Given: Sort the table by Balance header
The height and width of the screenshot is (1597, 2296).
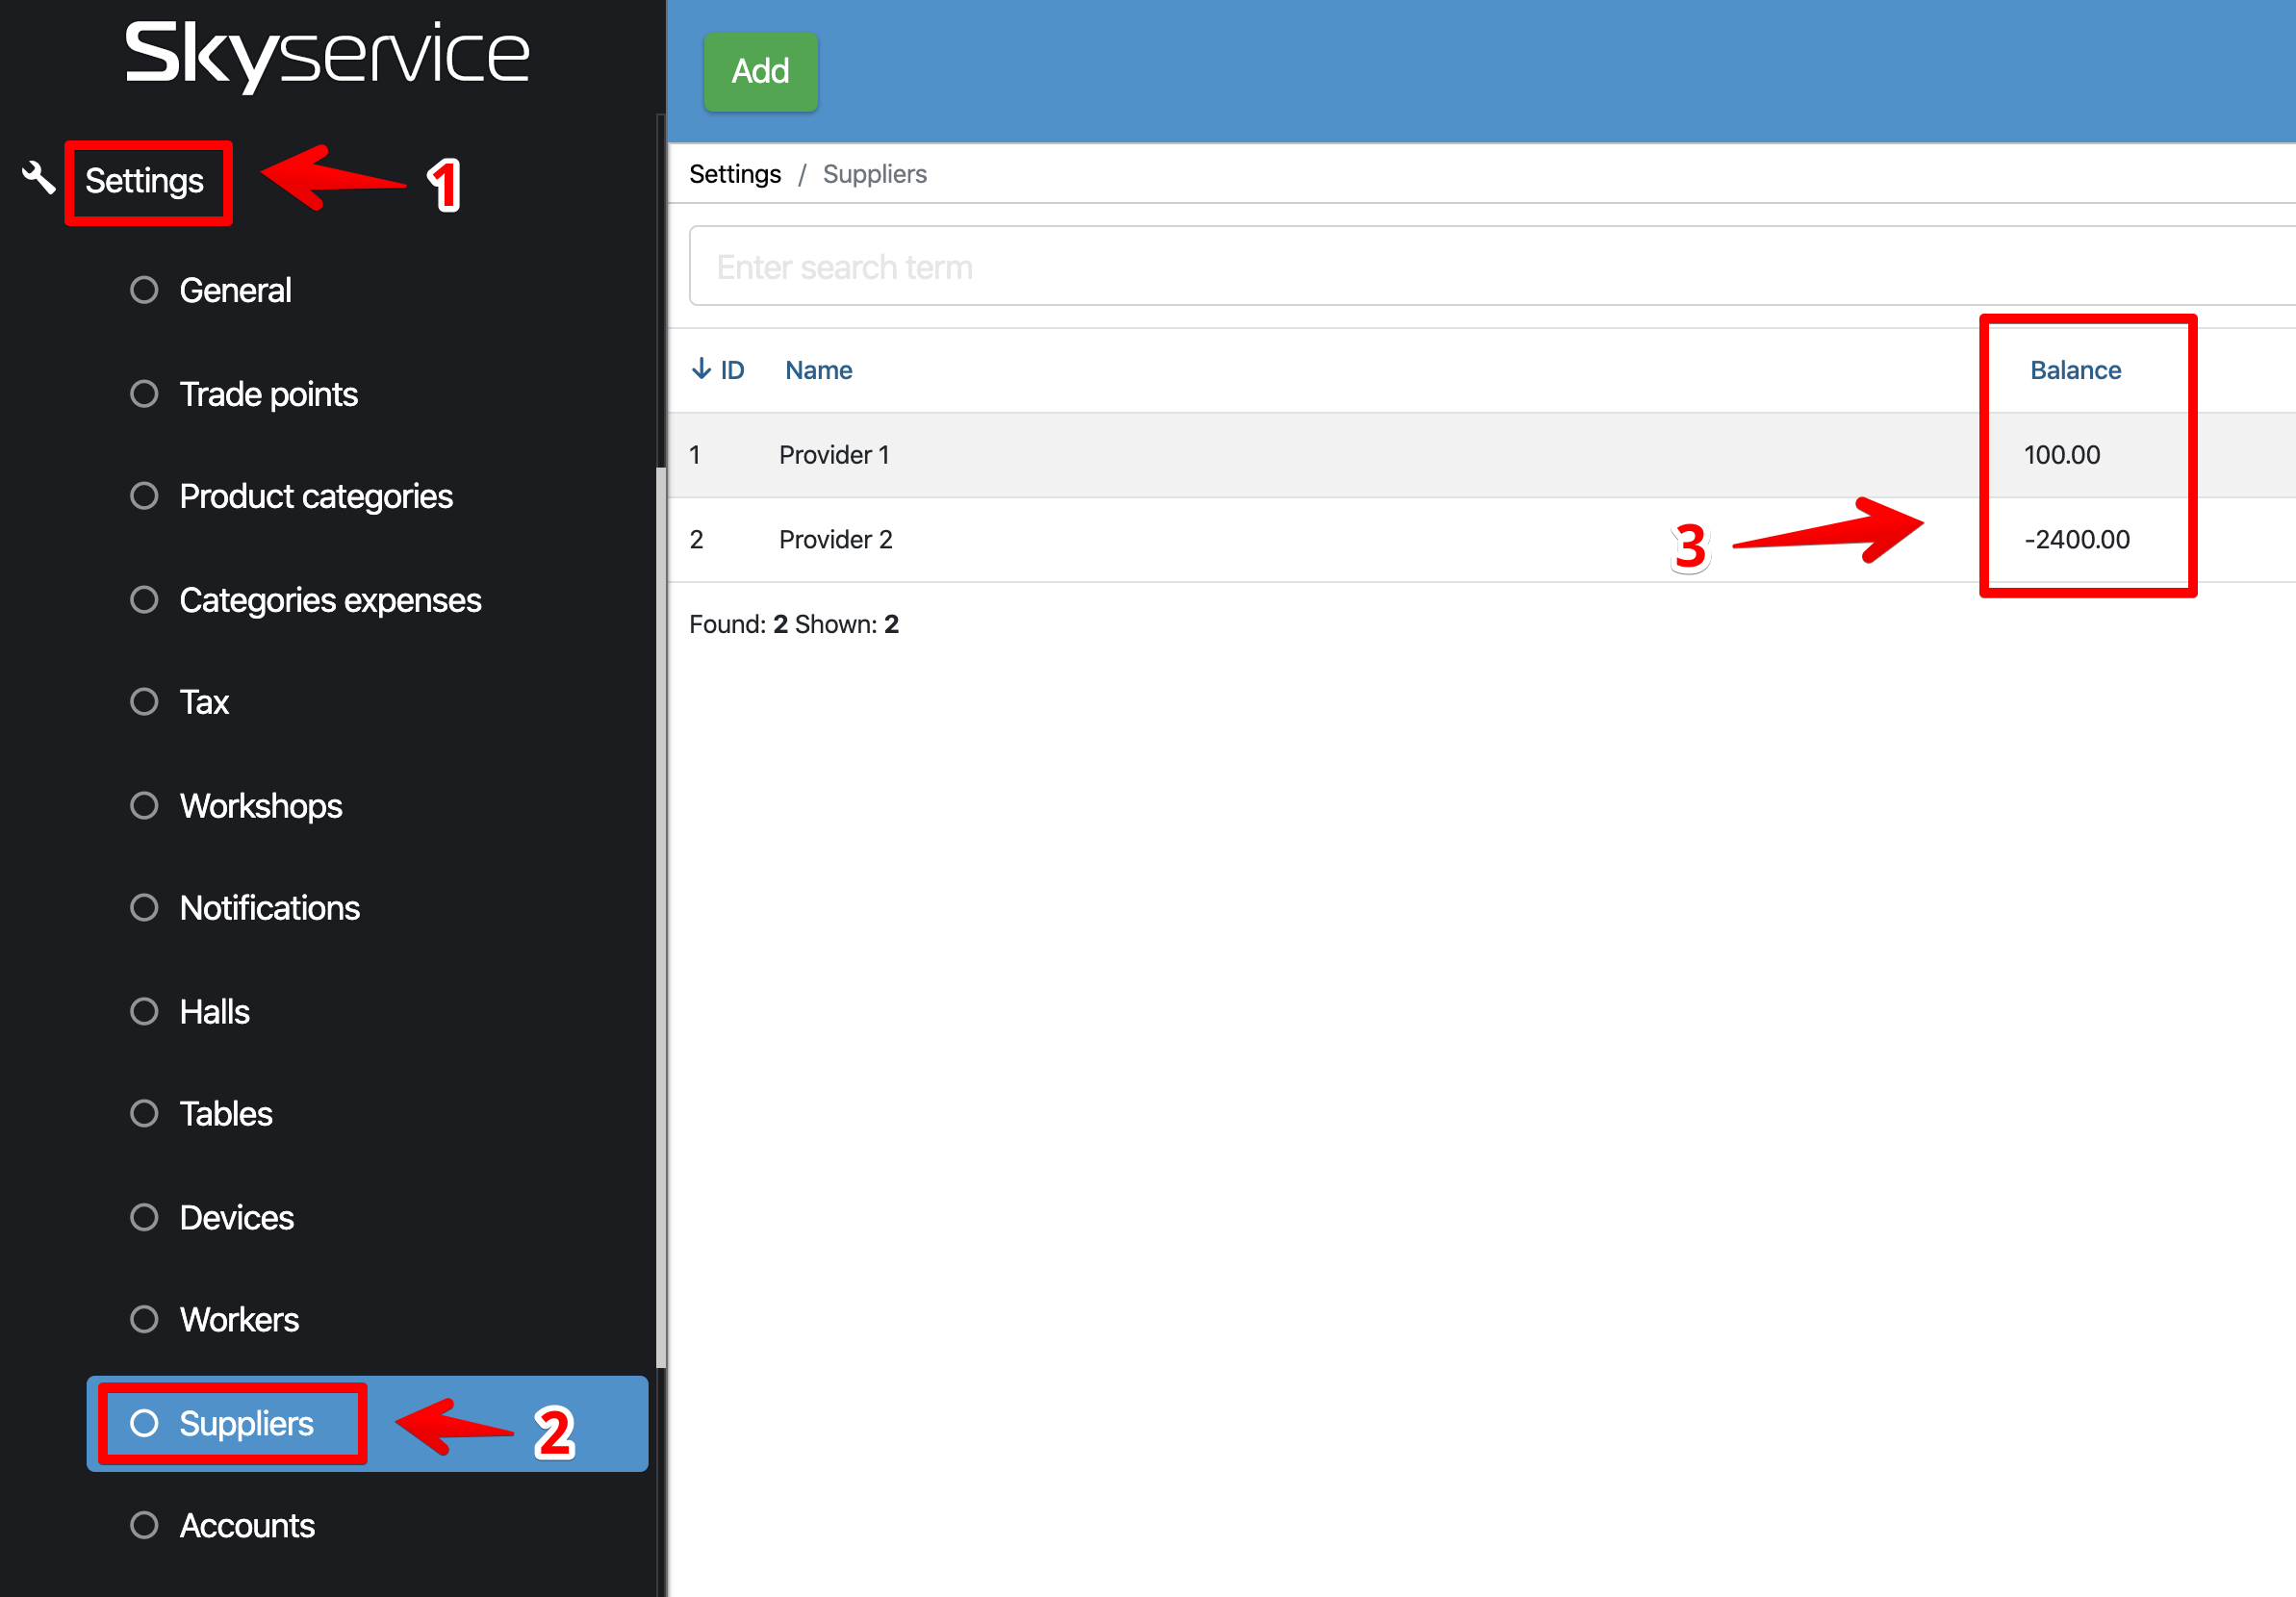Looking at the screenshot, I should pyautogui.click(x=2074, y=370).
